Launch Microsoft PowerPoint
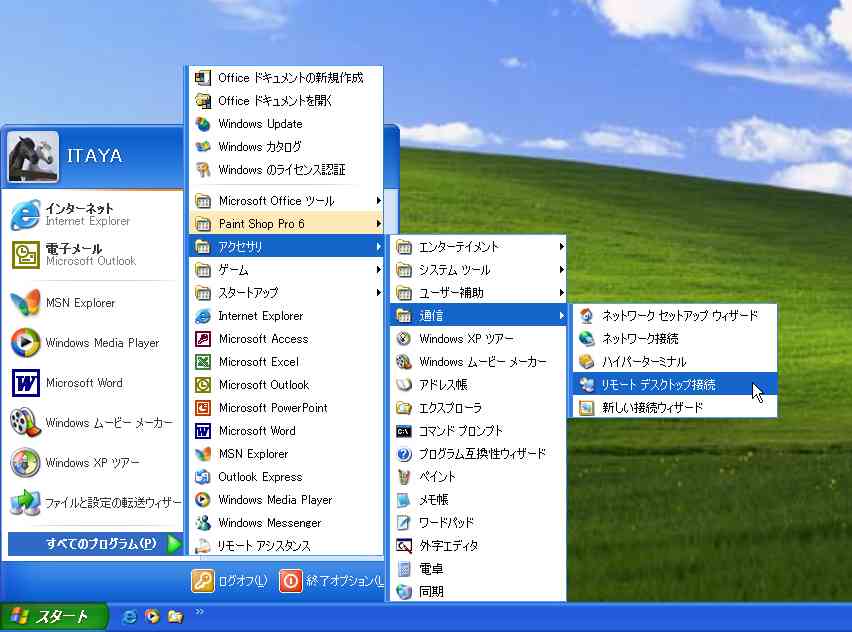Viewport: 852px width, 632px height. [x=286, y=408]
